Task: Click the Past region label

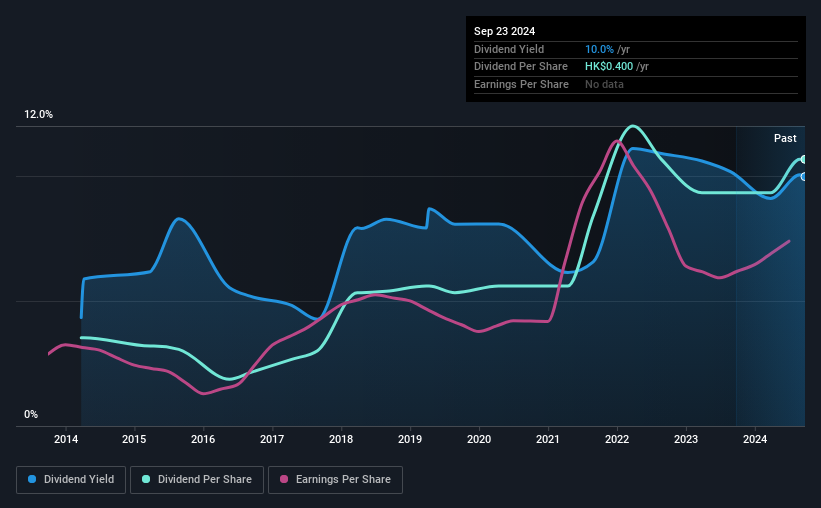Action: (785, 138)
